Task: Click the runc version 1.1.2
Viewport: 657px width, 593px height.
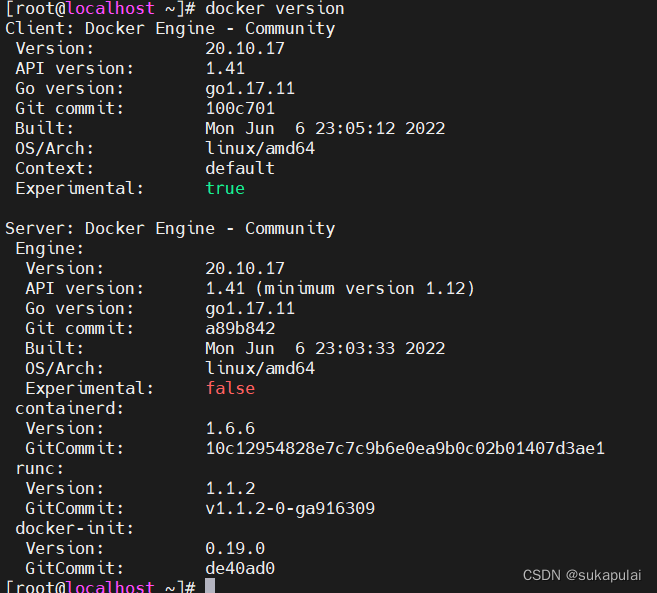Action: [230, 488]
